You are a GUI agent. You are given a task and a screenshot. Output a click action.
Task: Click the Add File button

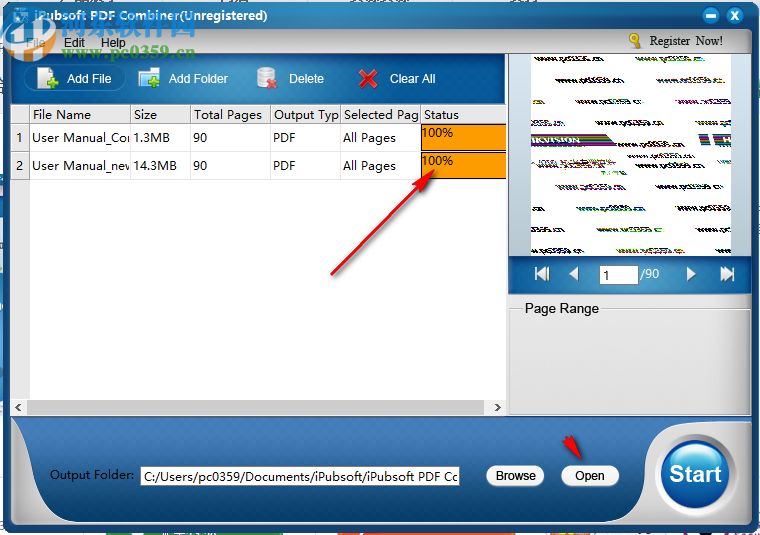(75, 79)
